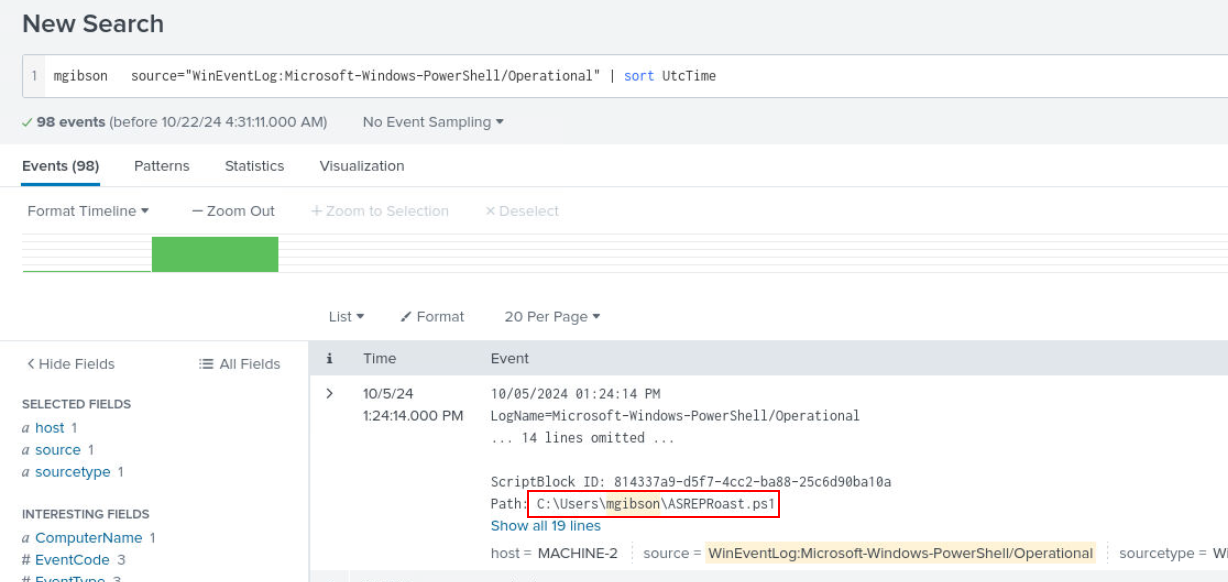
Task: Open the 20 Per Page dropdown
Action: (552, 316)
